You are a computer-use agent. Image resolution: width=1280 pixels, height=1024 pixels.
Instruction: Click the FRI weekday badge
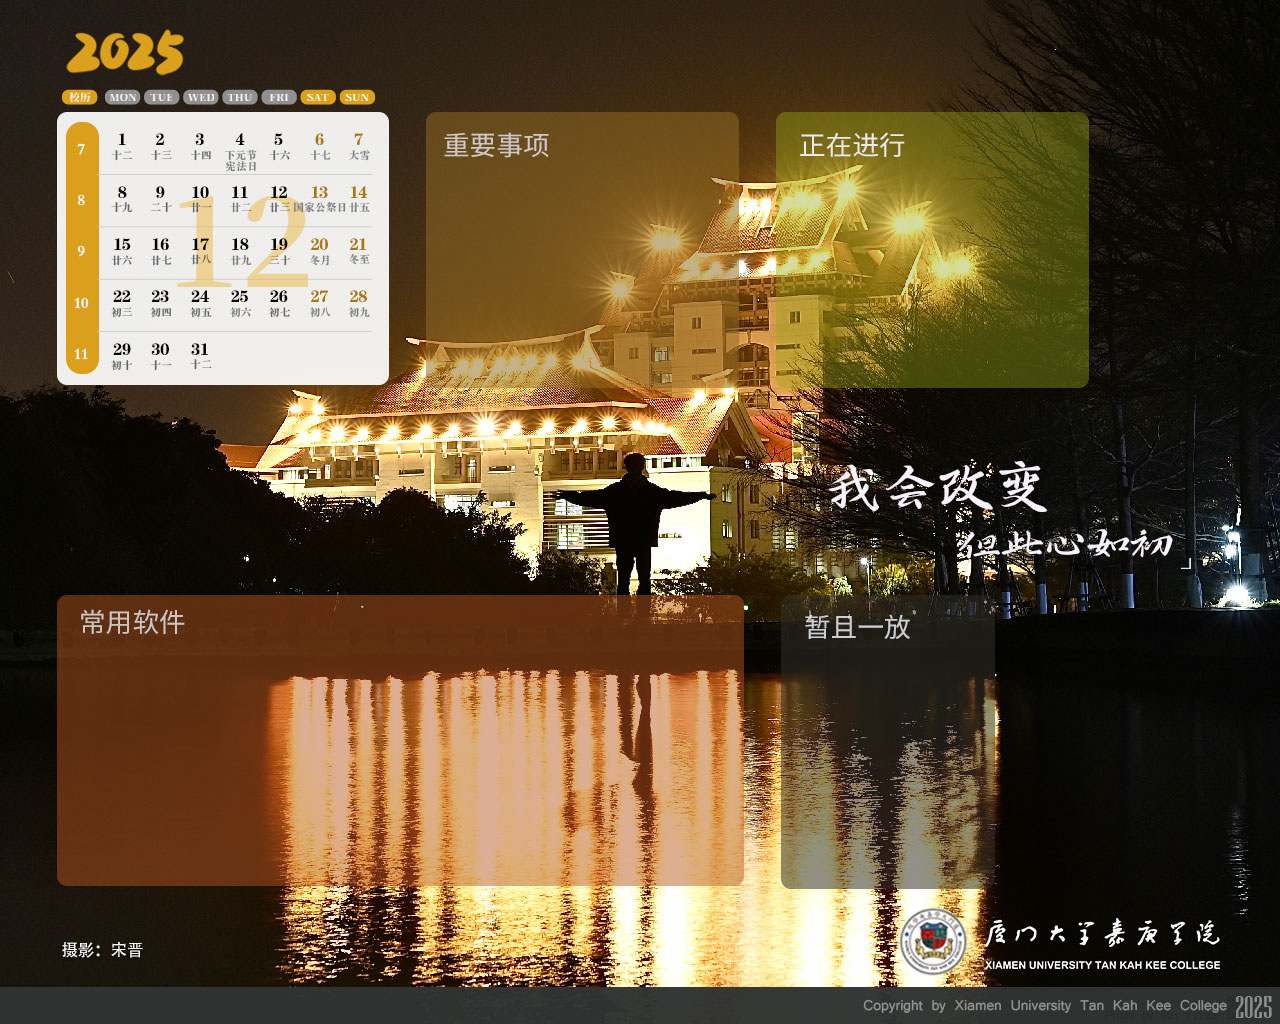[279, 97]
